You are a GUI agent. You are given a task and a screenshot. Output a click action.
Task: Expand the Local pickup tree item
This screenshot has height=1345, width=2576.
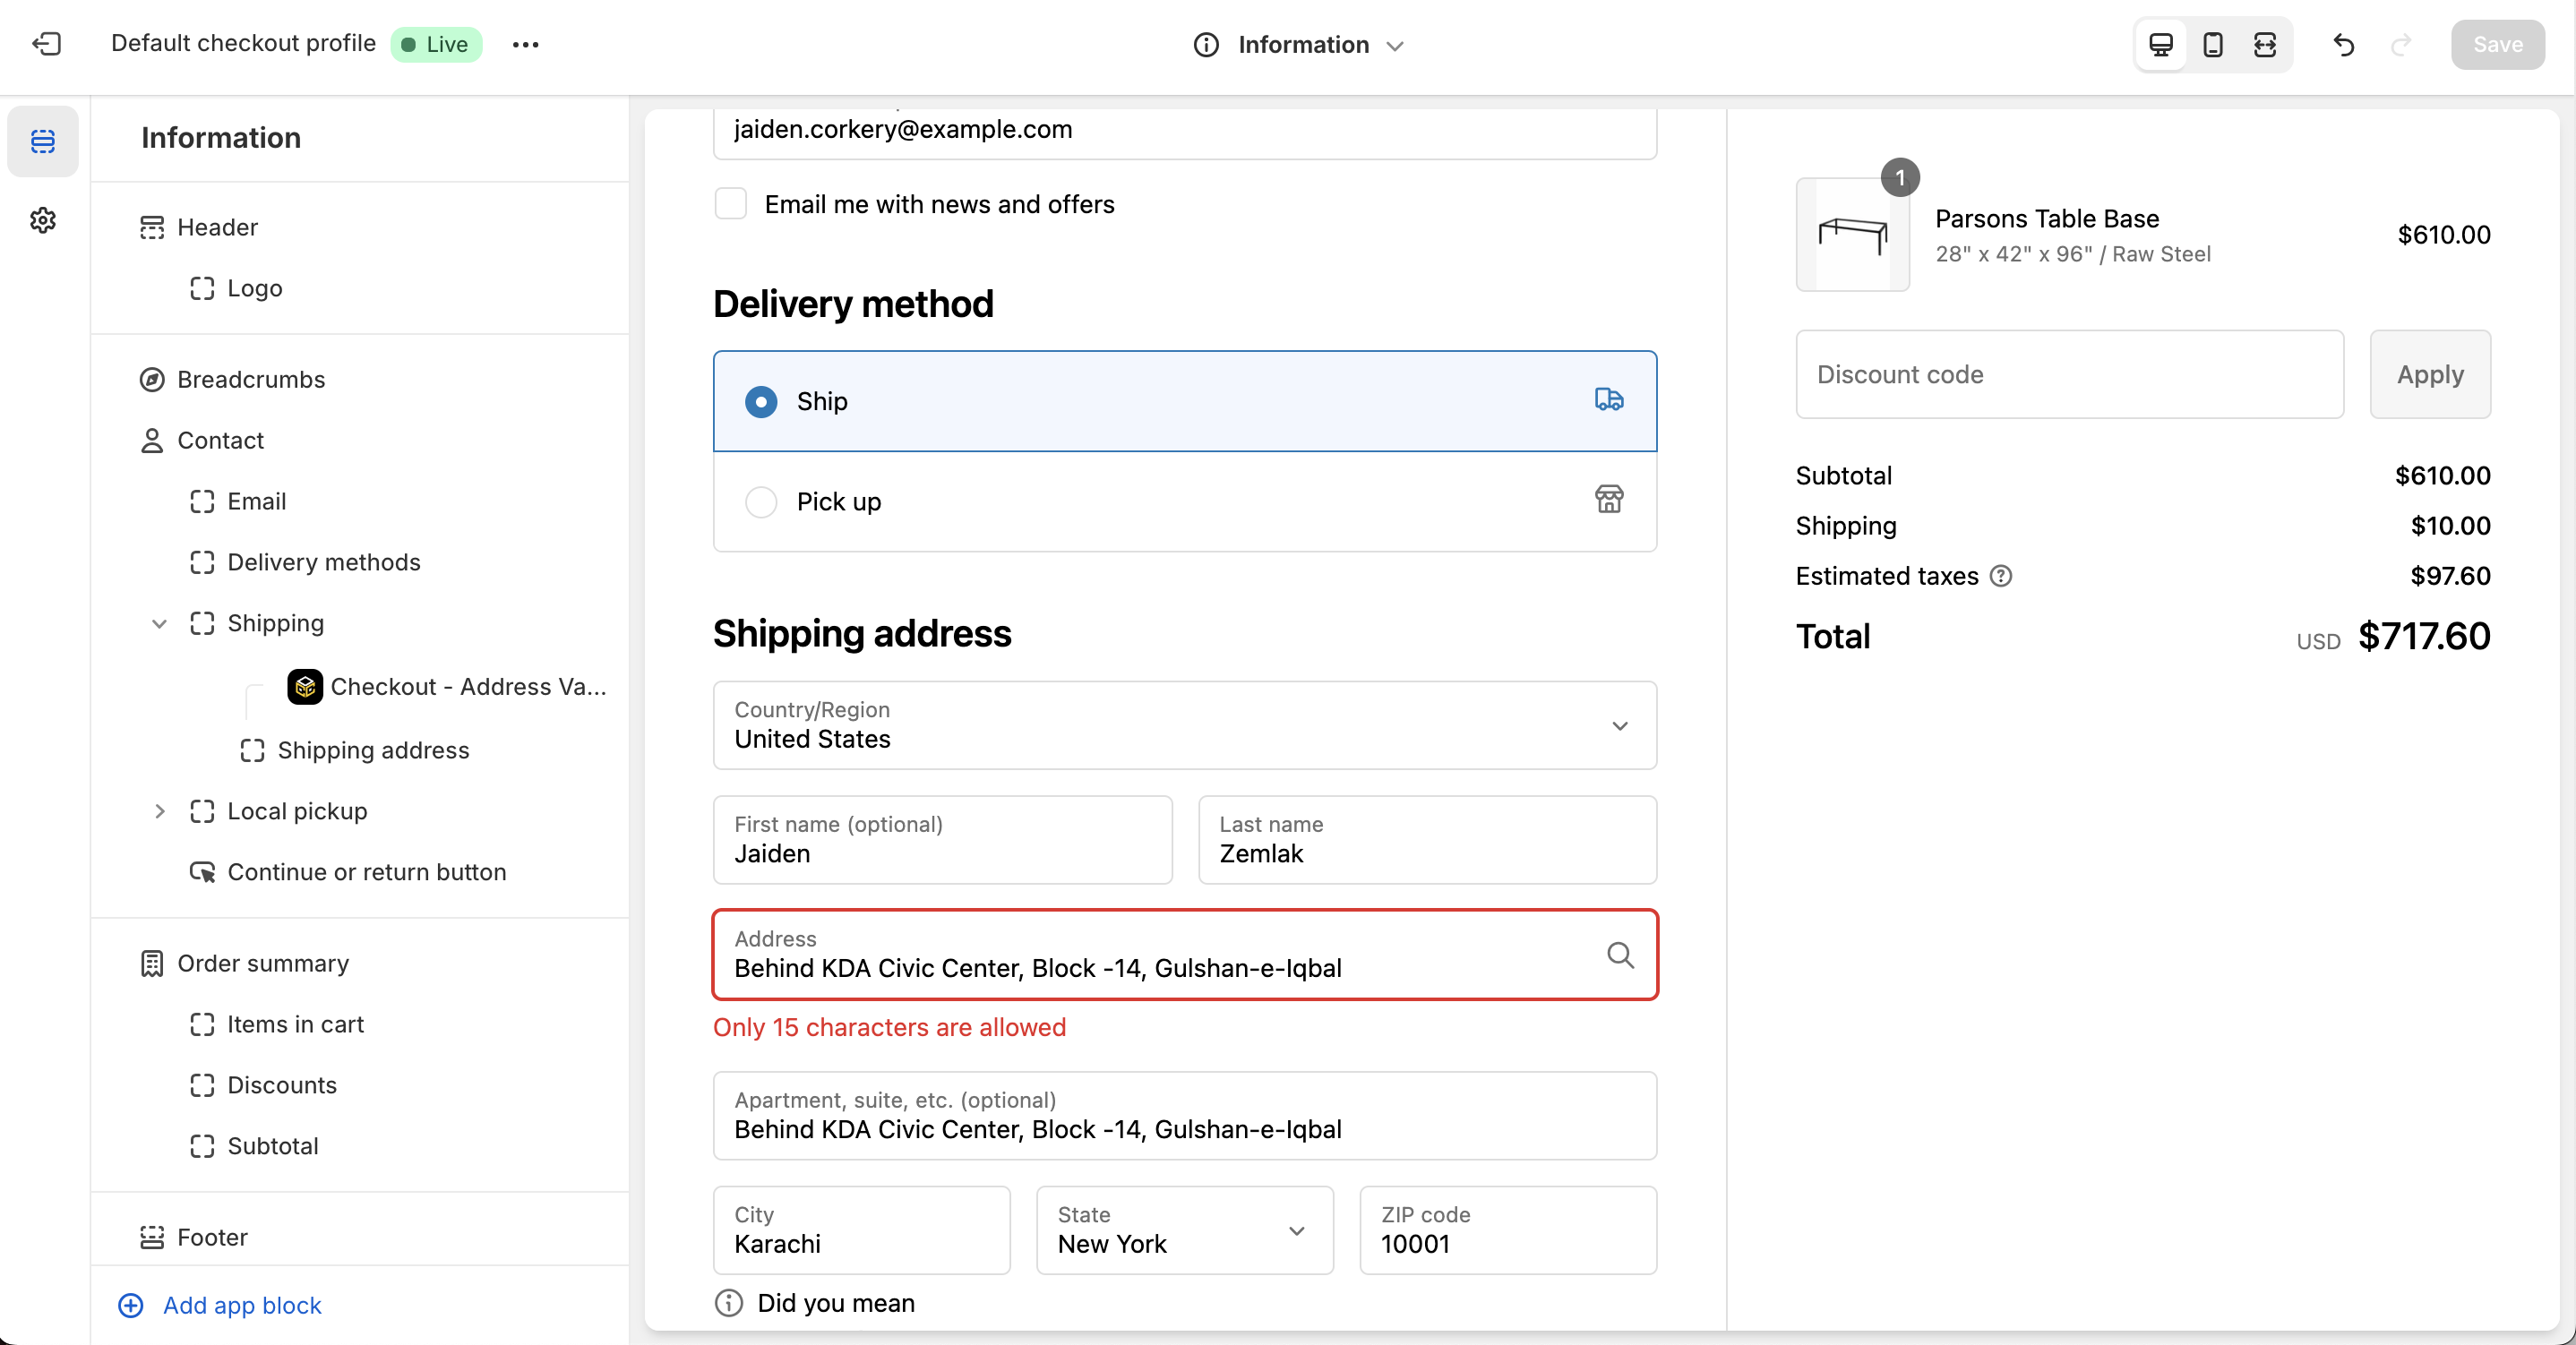(x=159, y=811)
